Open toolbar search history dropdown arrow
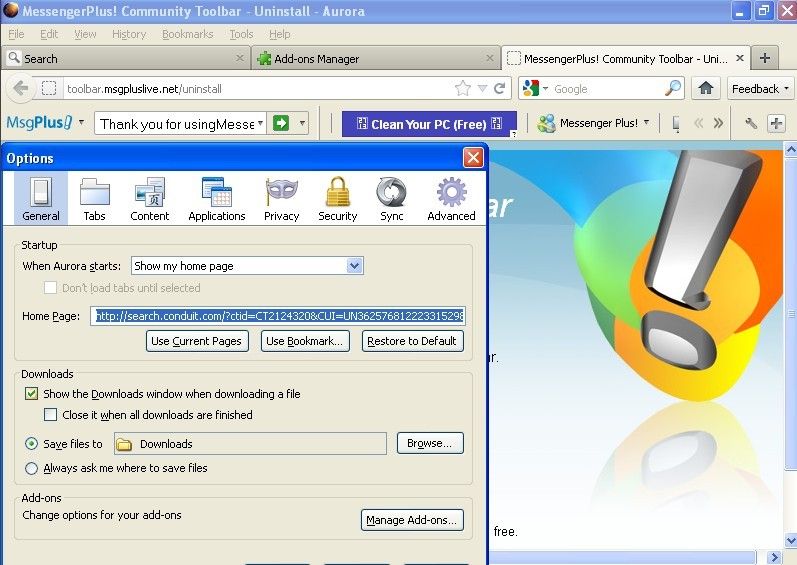This screenshot has width=797, height=565. pyautogui.click(x=260, y=123)
